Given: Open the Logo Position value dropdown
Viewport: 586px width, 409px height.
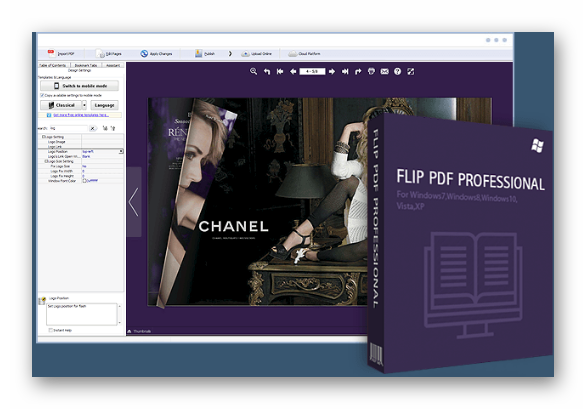Looking at the screenshot, I should [121, 151].
